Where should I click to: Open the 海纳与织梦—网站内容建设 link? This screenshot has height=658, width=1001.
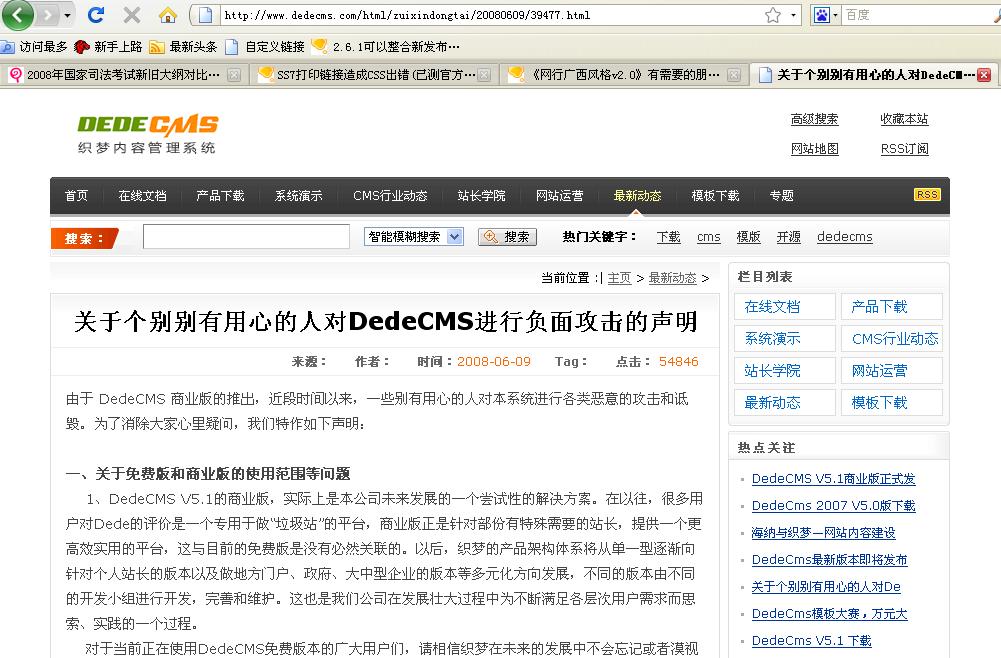(x=824, y=532)
